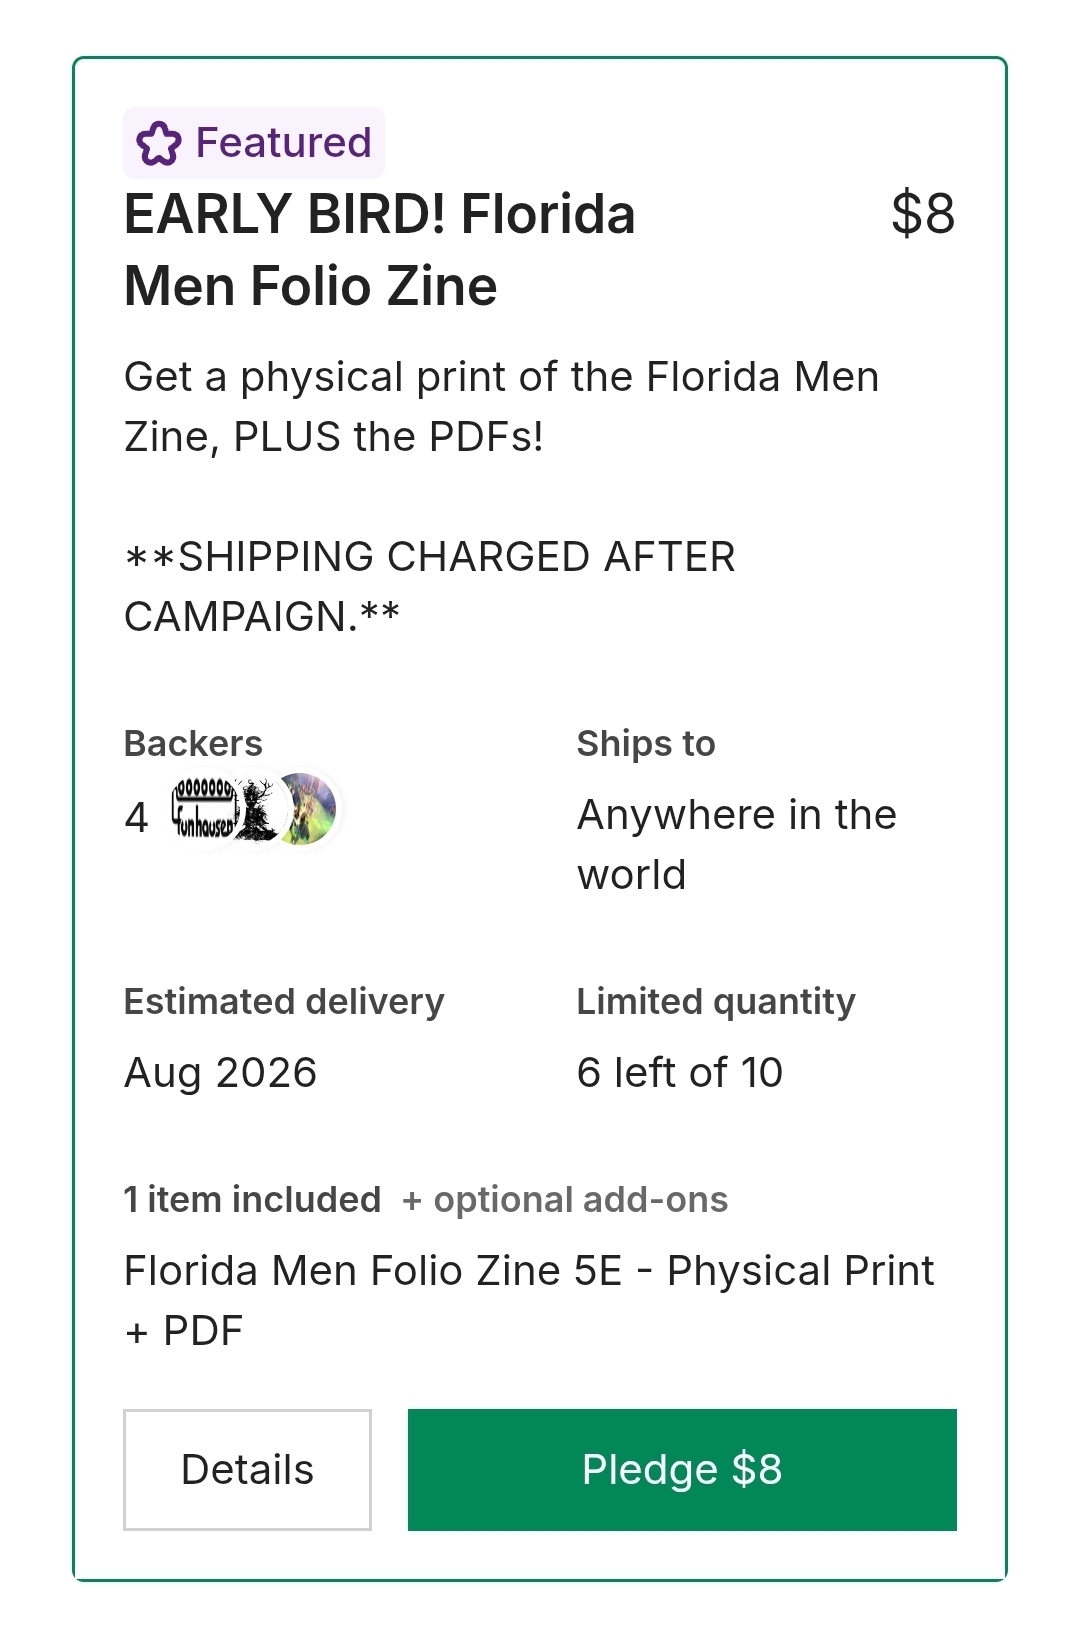
Task: Click the Featured flower badge icon
Action: click(x=159, y=143)
